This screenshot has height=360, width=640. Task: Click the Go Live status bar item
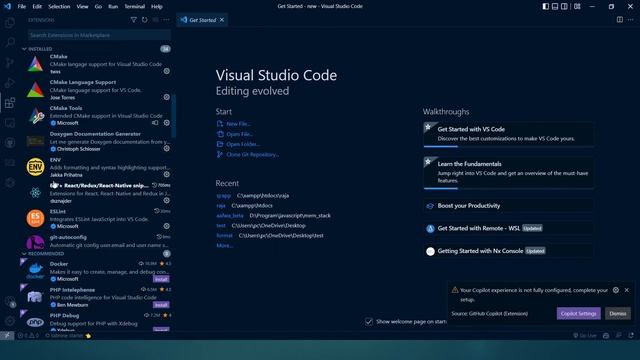point(584,336)
